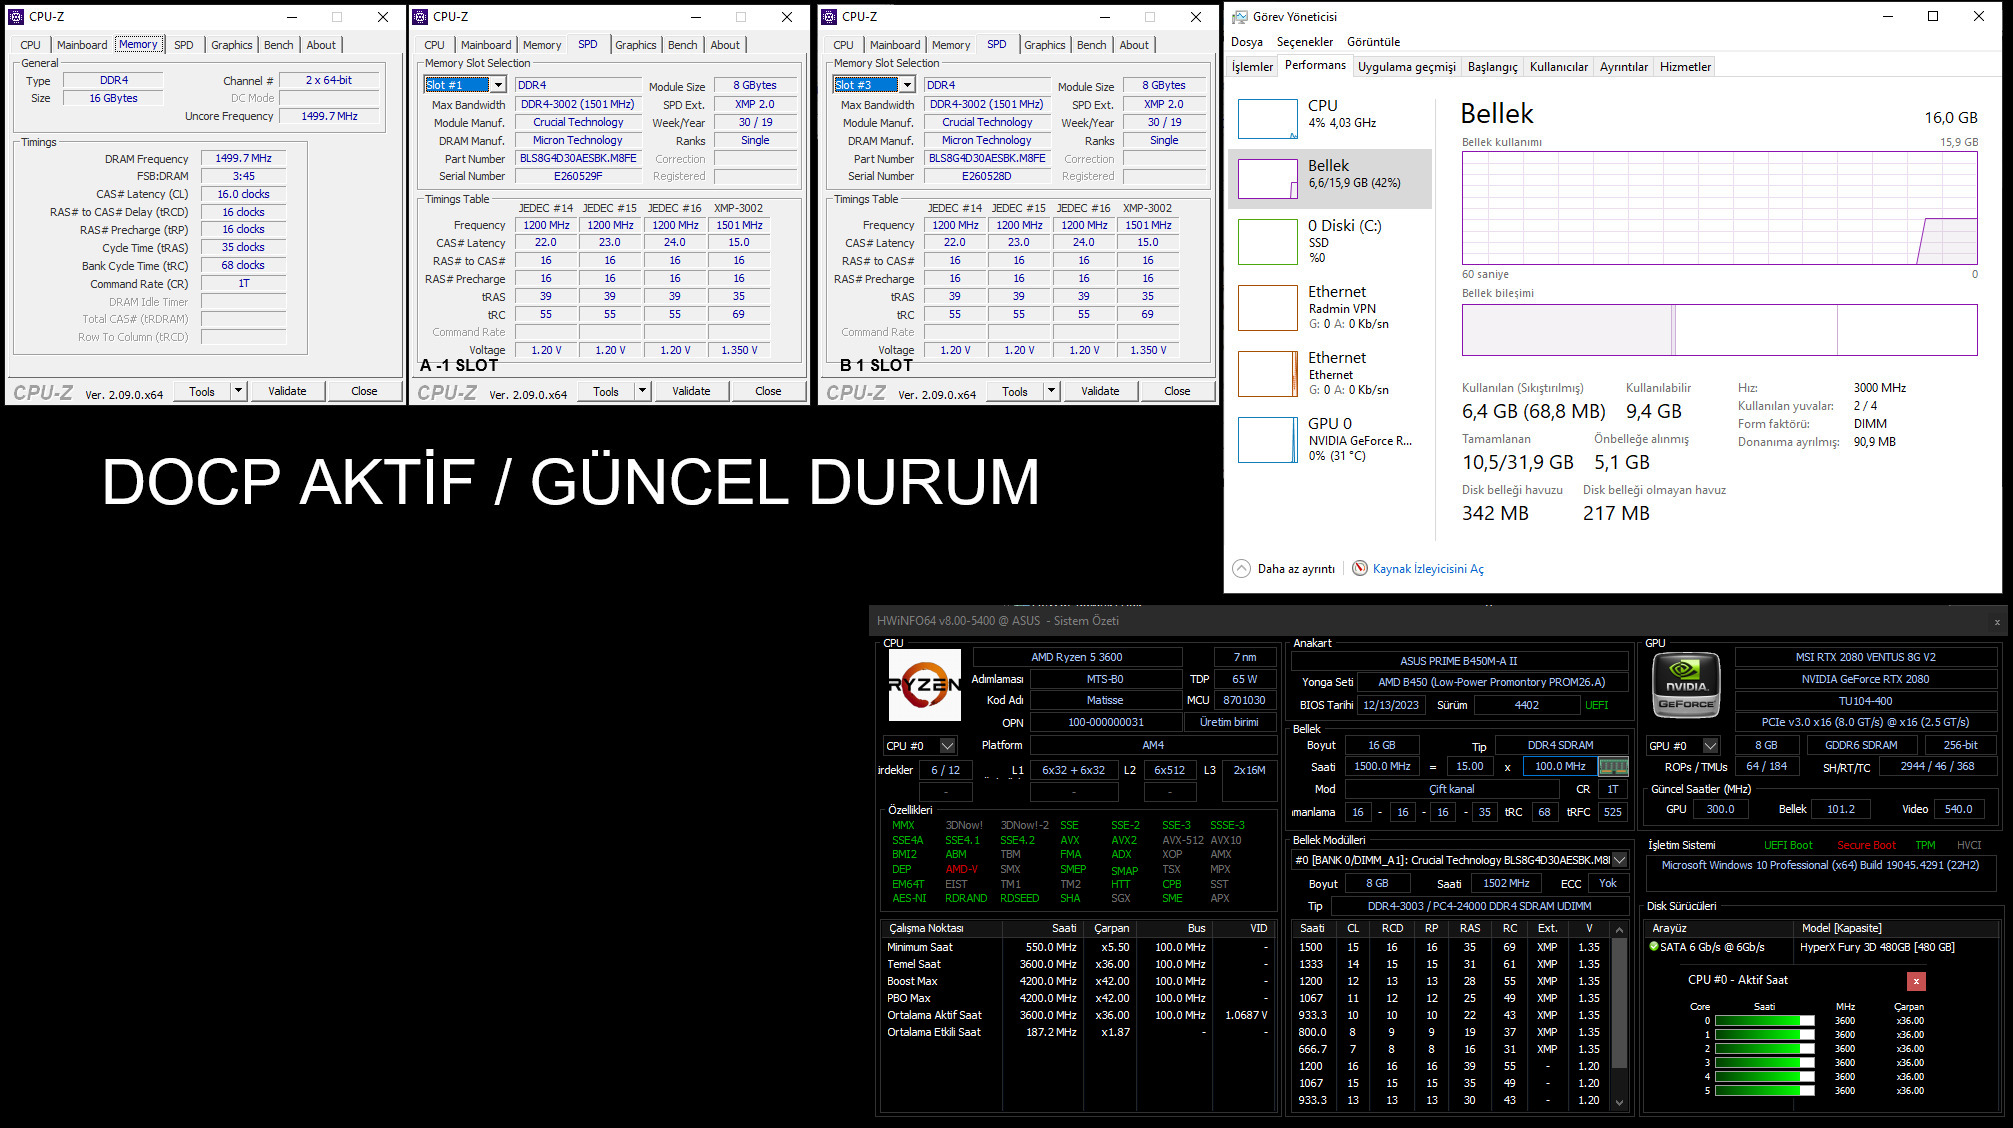Click the Kaynak İzleyicisini Aç link
The height and width of the screenshot is (1128, 2013).
(x=1427, y=569)
